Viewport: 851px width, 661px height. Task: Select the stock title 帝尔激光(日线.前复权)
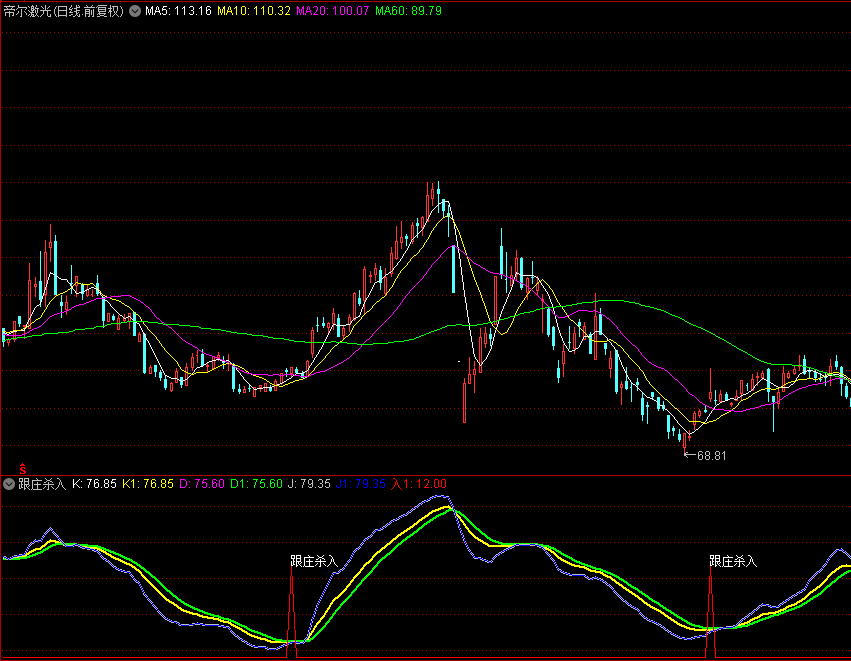(64, 11)
